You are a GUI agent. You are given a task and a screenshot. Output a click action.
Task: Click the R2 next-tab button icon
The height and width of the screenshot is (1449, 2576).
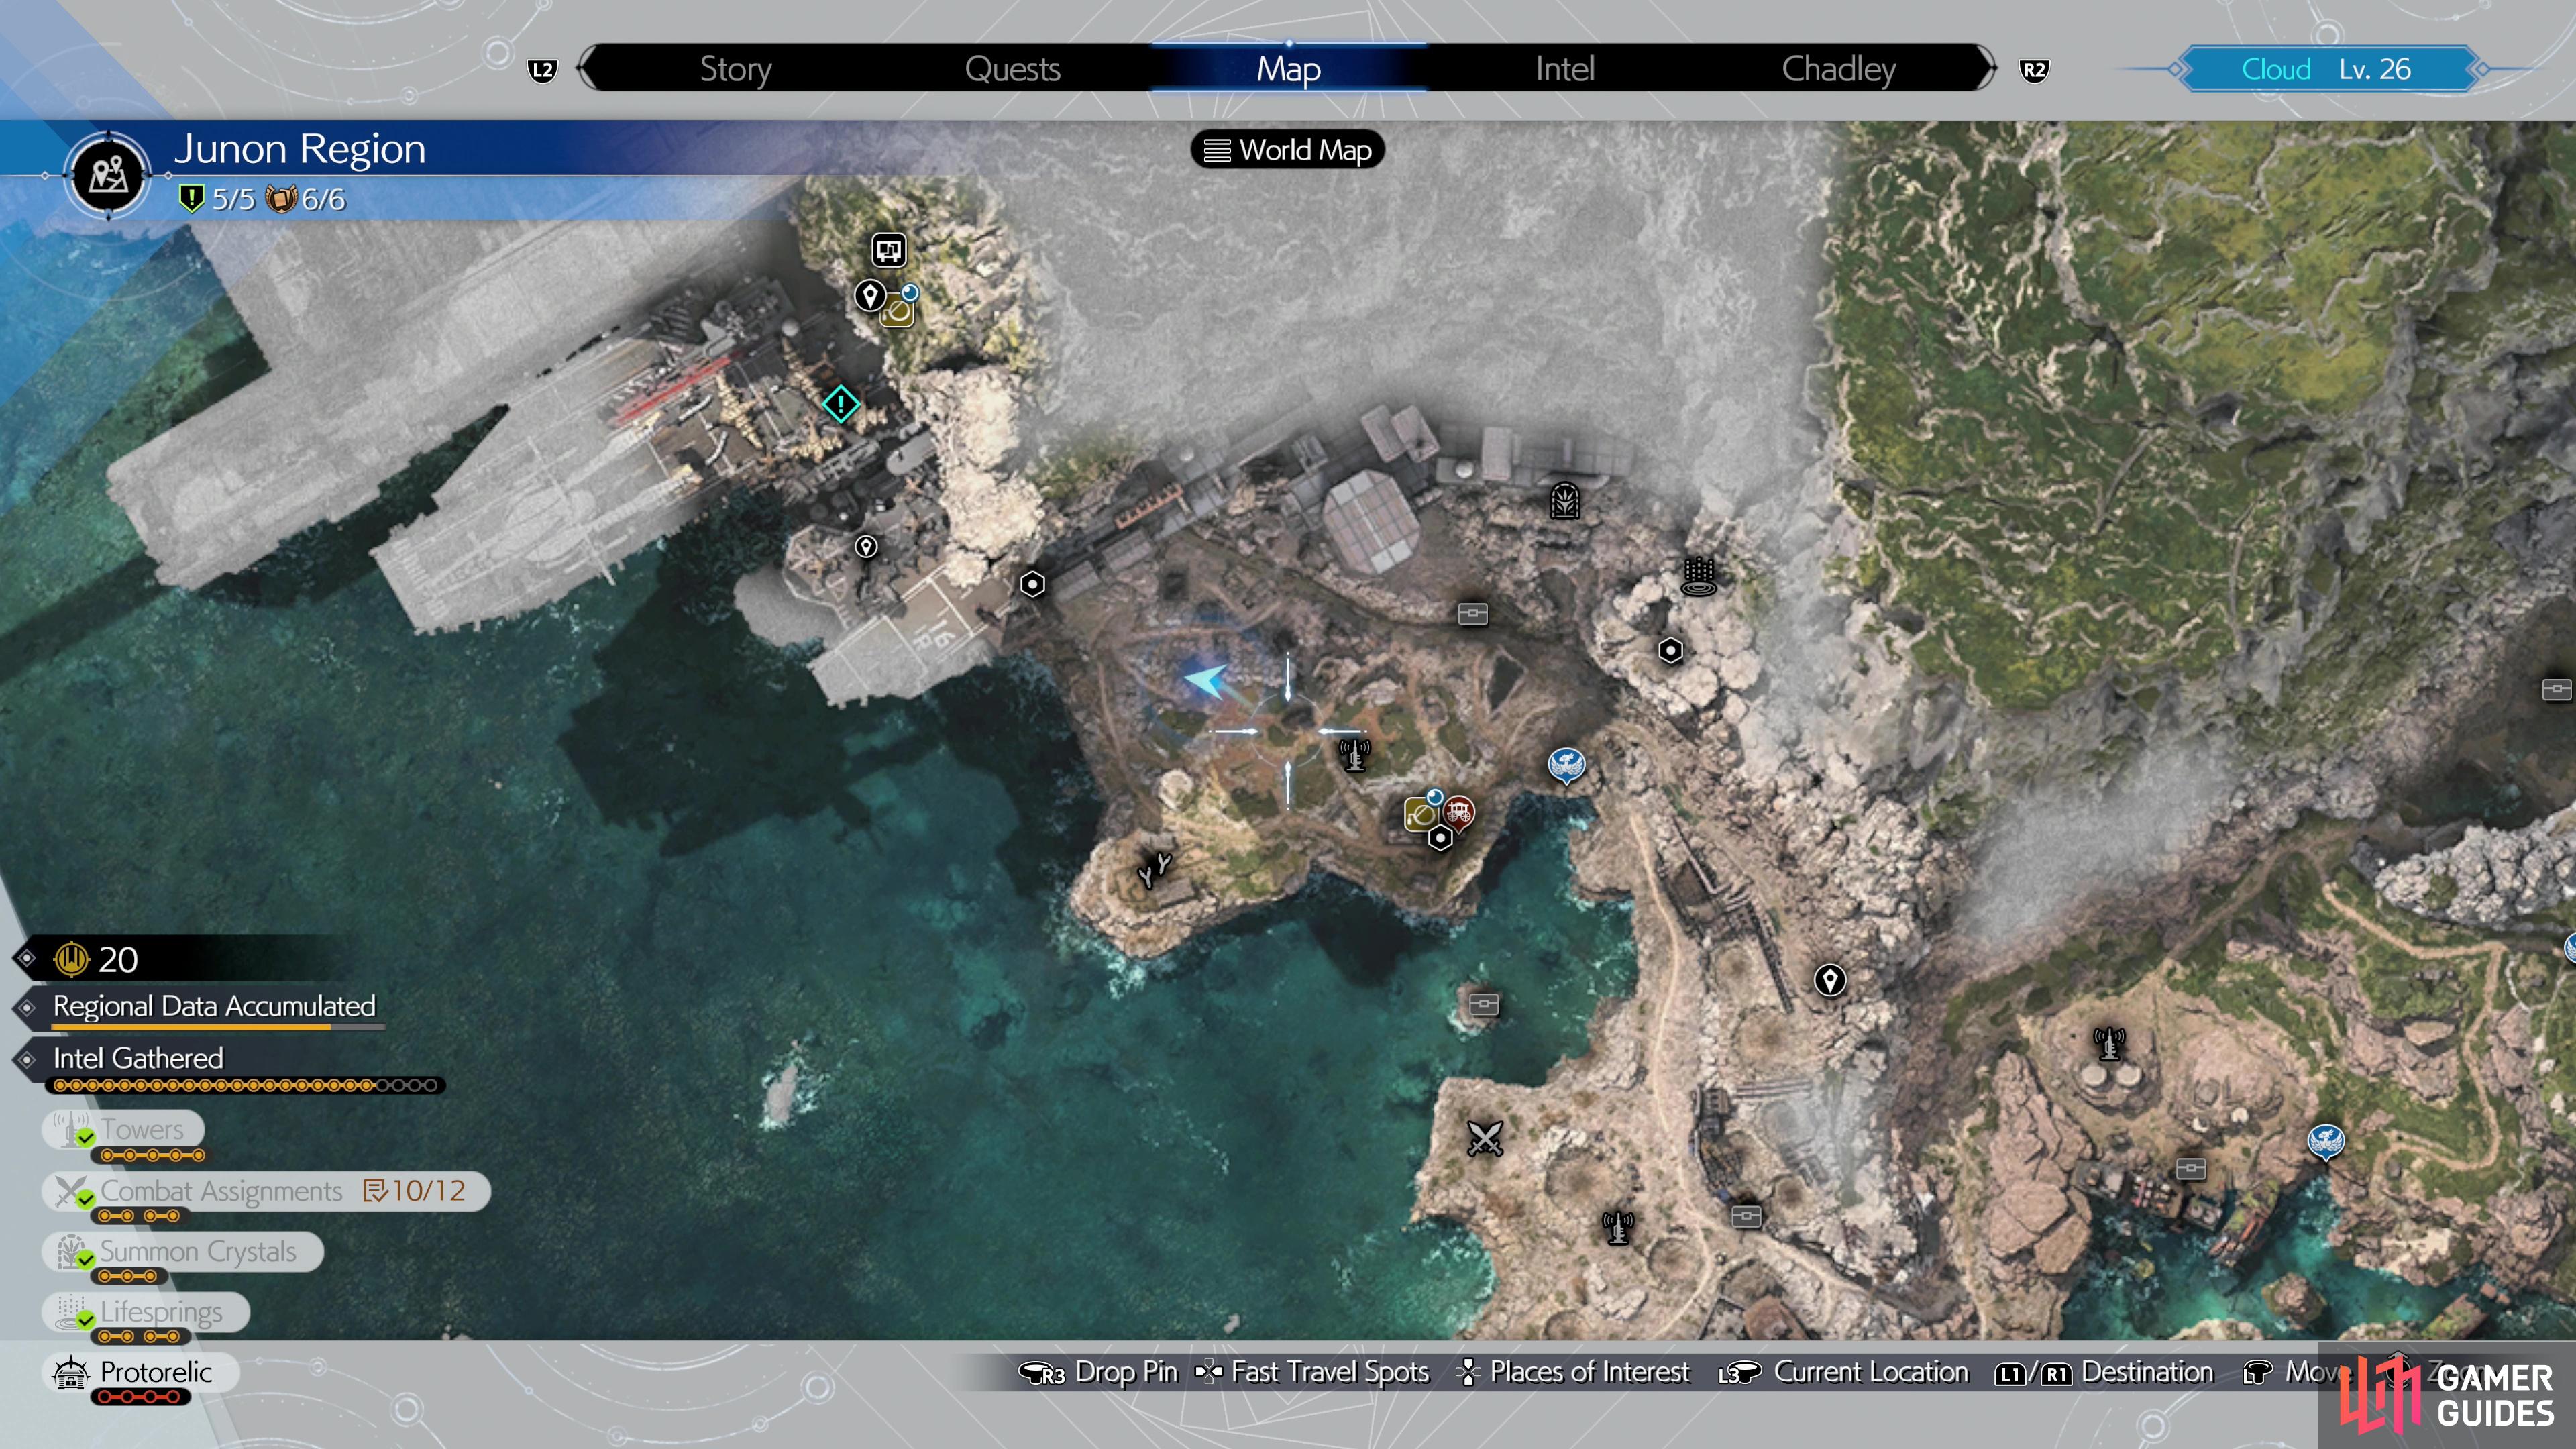(2033, 70)
